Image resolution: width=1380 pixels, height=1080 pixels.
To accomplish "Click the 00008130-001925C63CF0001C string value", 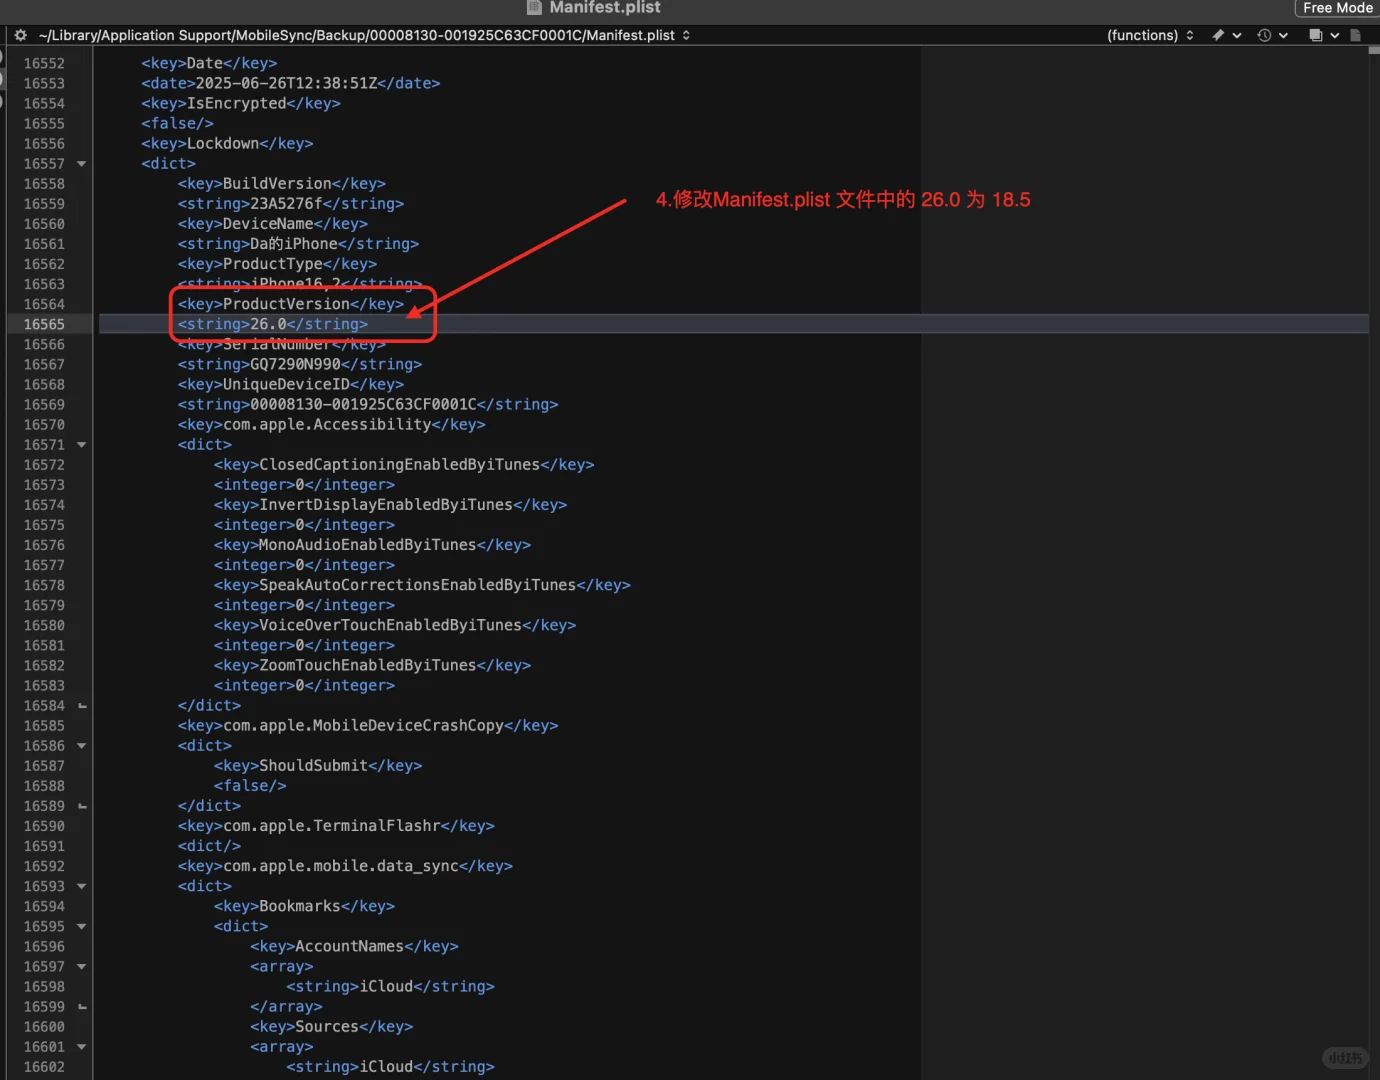I will pos(368,404).
